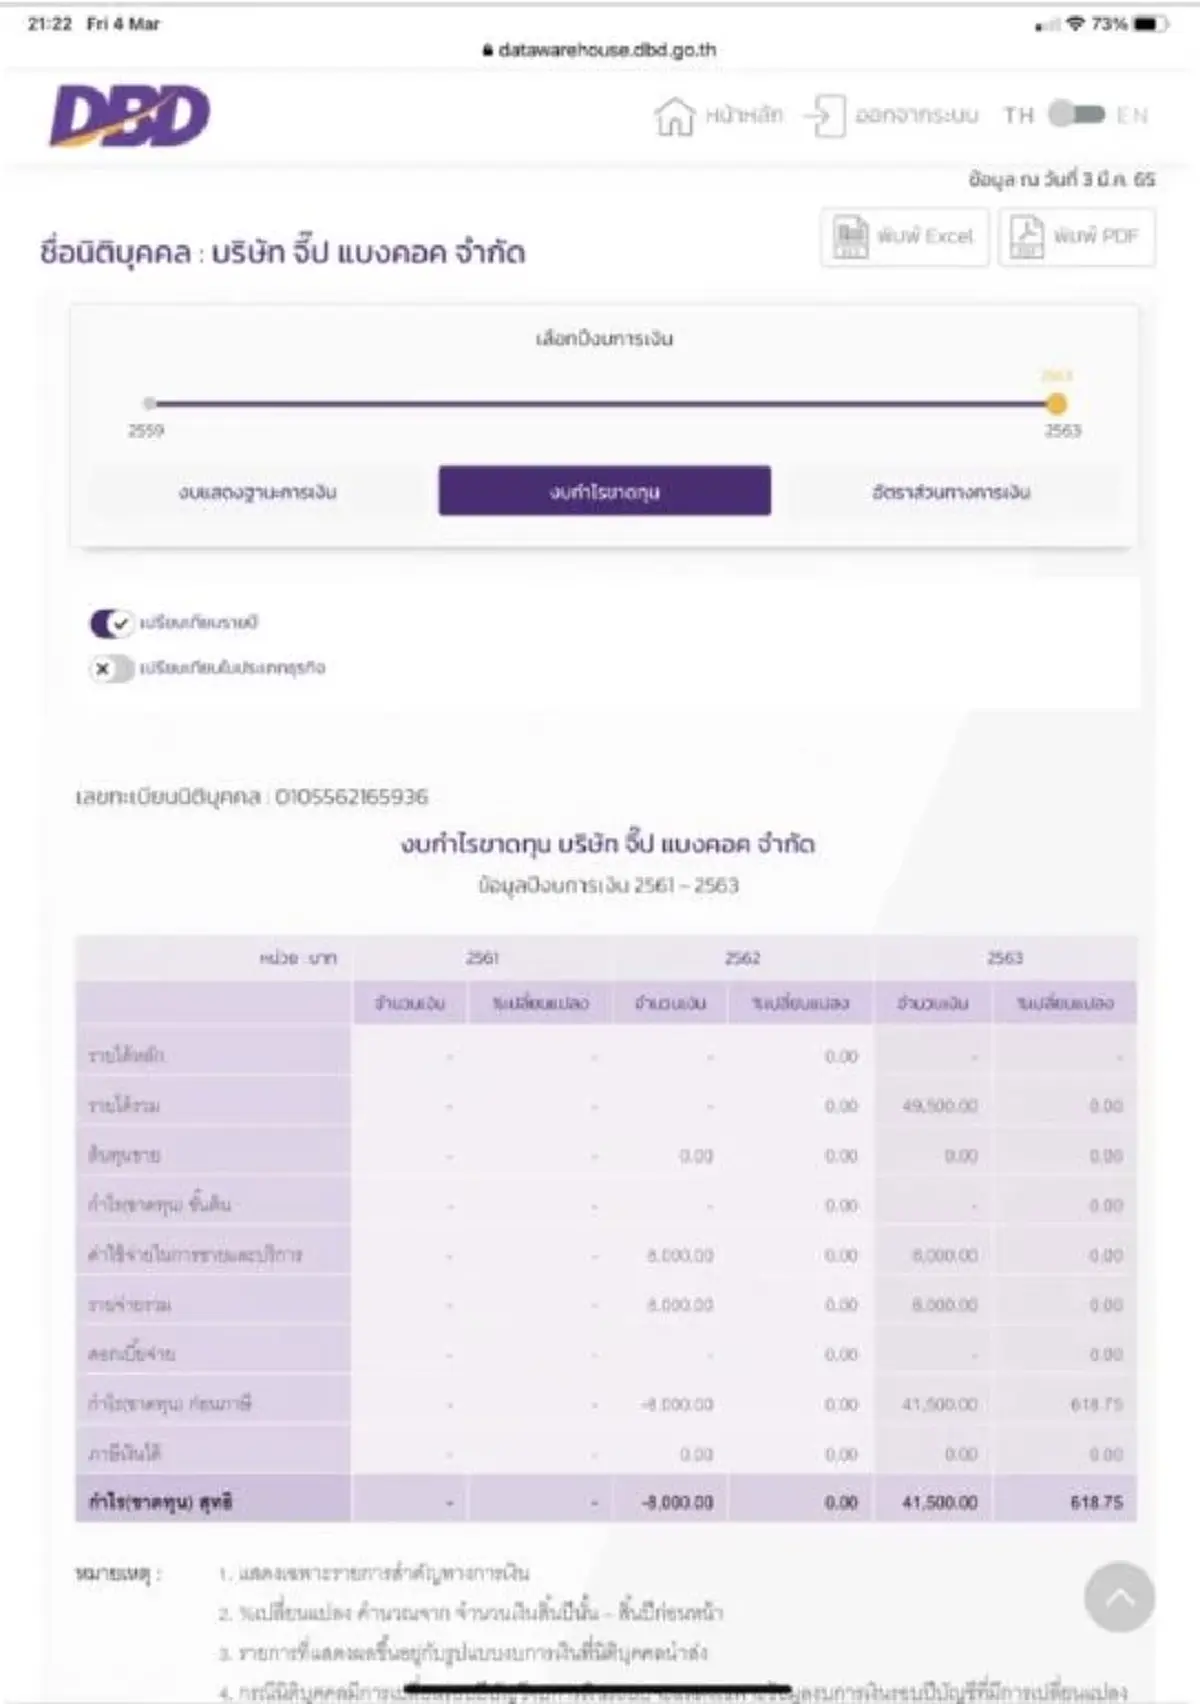Click the logout door icon
1200x1704 pixels.
[x=824, y=115]
